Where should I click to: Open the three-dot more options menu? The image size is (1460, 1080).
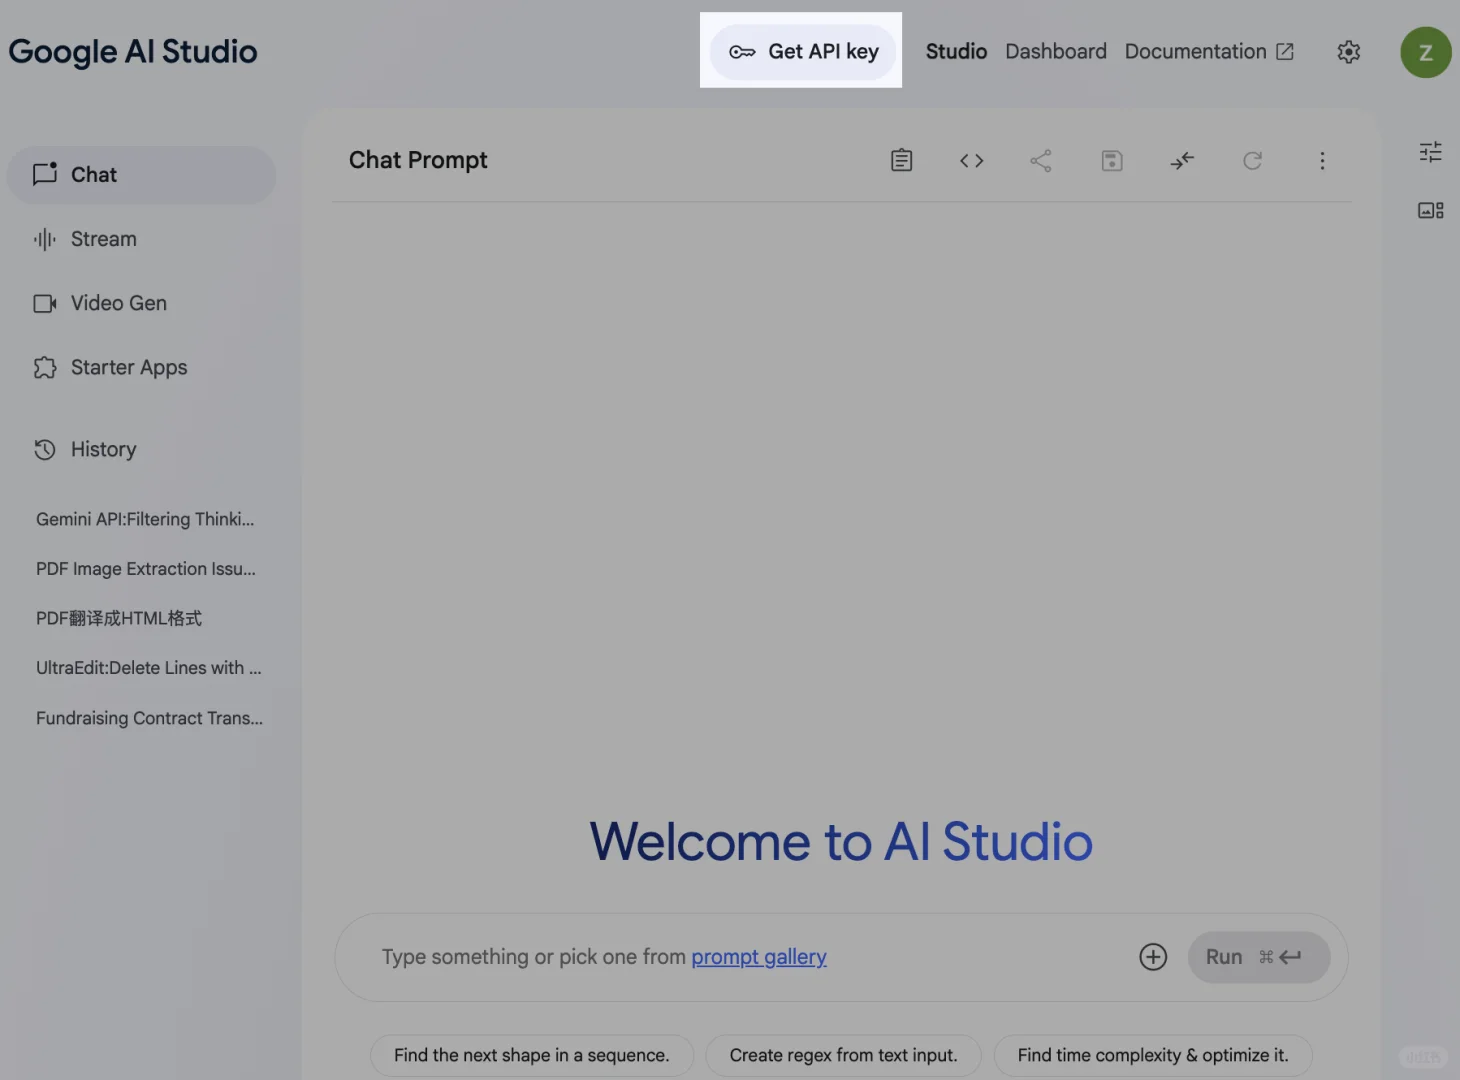1322,160
